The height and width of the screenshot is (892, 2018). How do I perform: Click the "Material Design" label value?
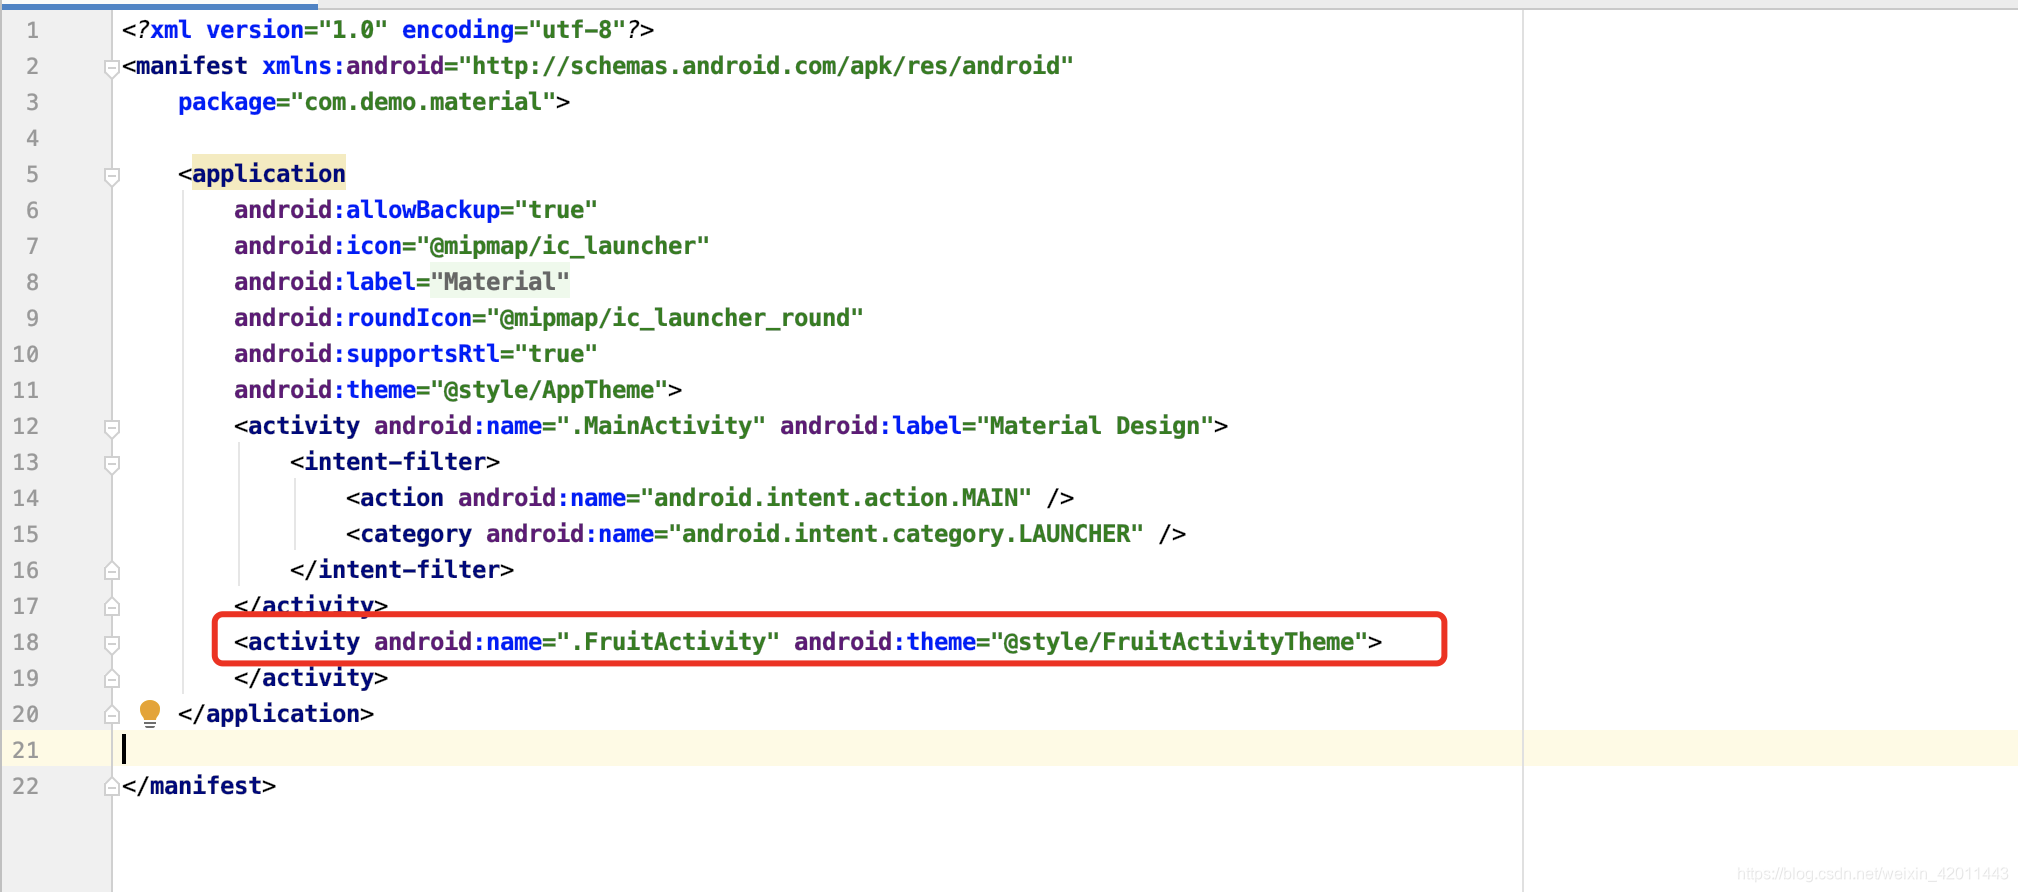(1094, 426)
